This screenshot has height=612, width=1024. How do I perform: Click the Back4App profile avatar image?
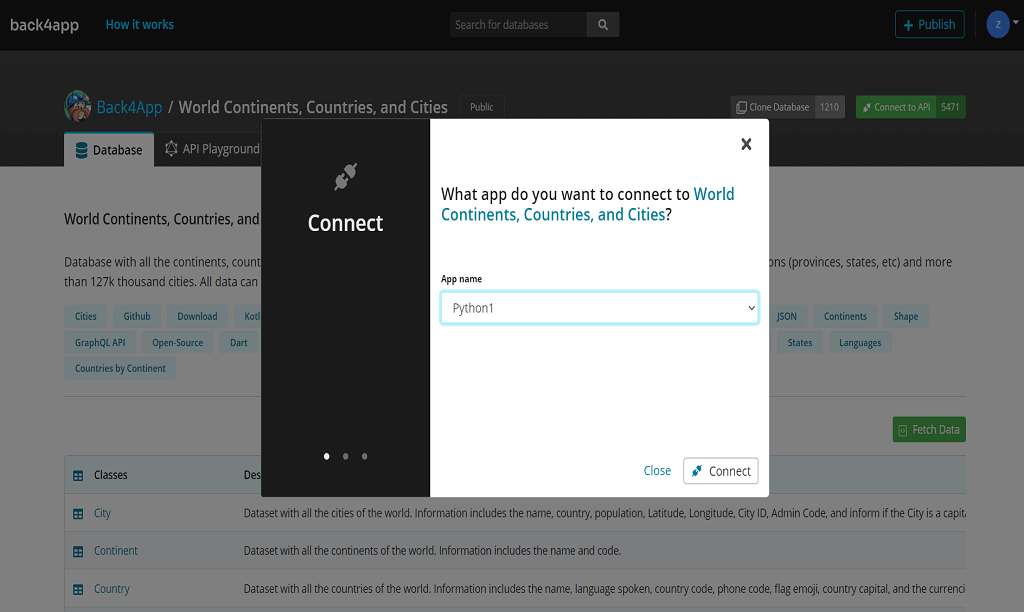(x=78, y=106)
